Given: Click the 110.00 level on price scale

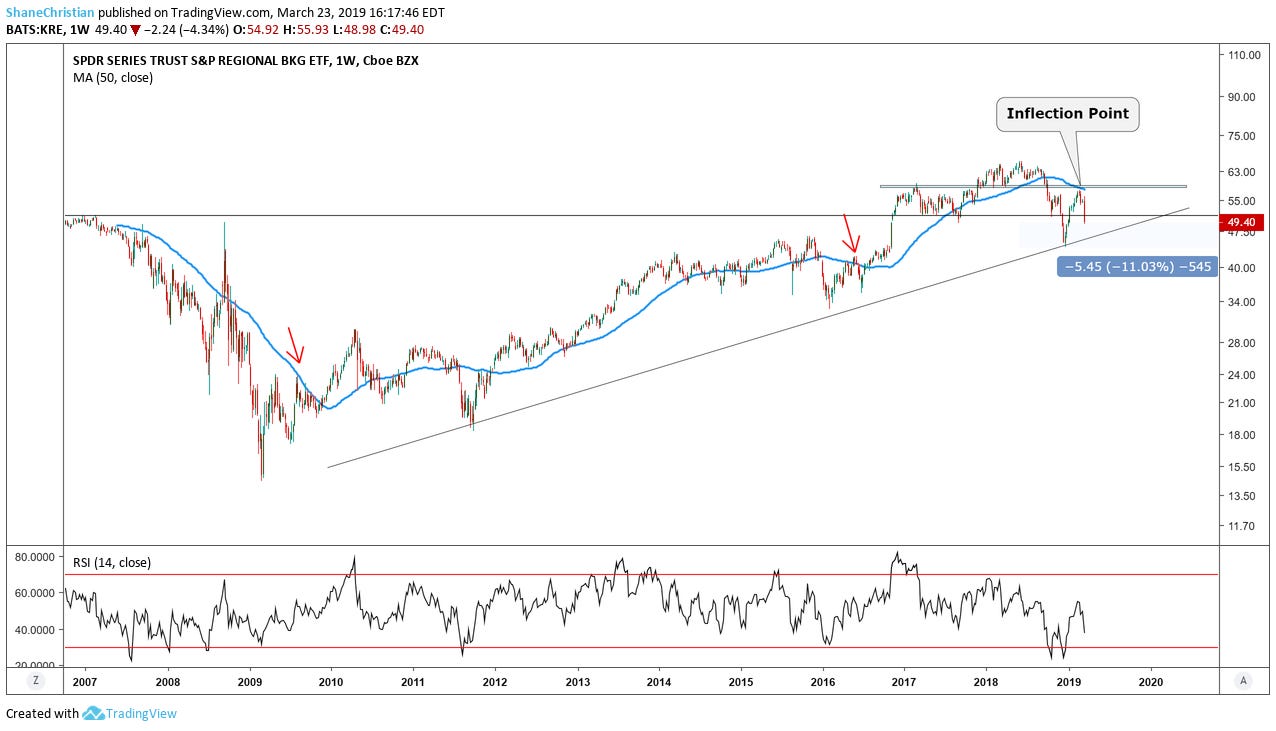Looking at the screenshot, I should (1243, 55).
